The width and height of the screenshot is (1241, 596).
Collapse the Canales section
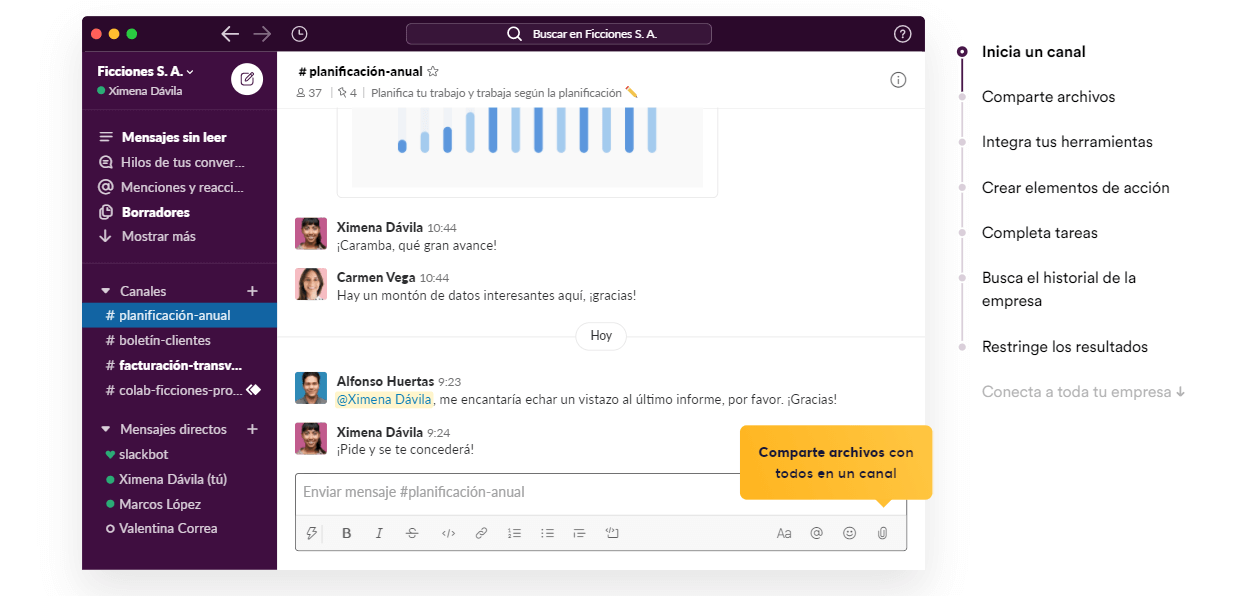[x=106, y=290]
